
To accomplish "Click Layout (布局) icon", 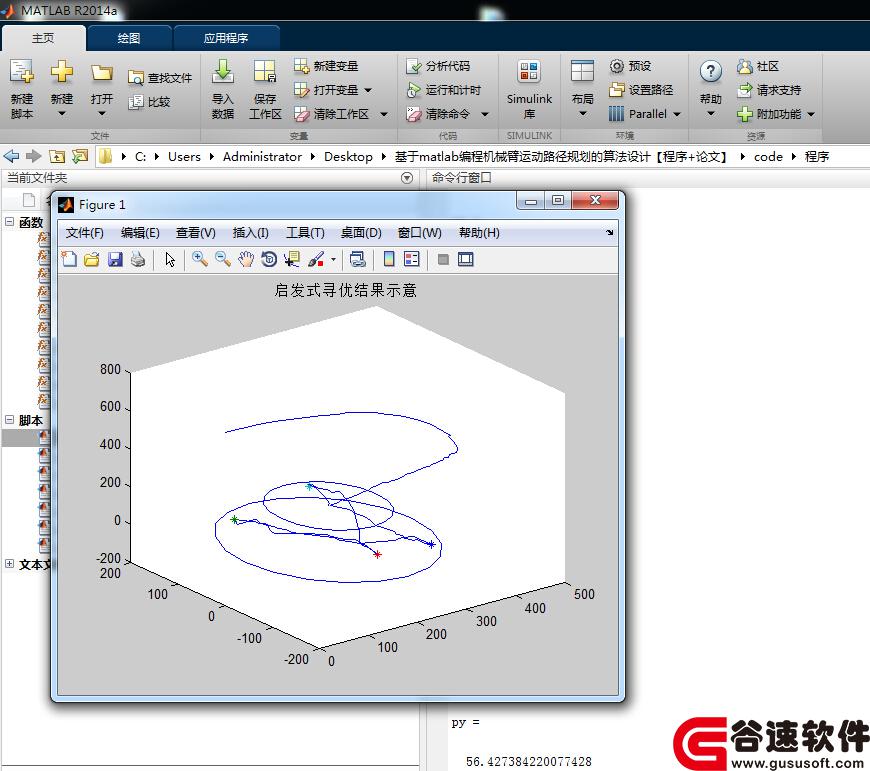I will pyautogui.click(x=583, y=72).
